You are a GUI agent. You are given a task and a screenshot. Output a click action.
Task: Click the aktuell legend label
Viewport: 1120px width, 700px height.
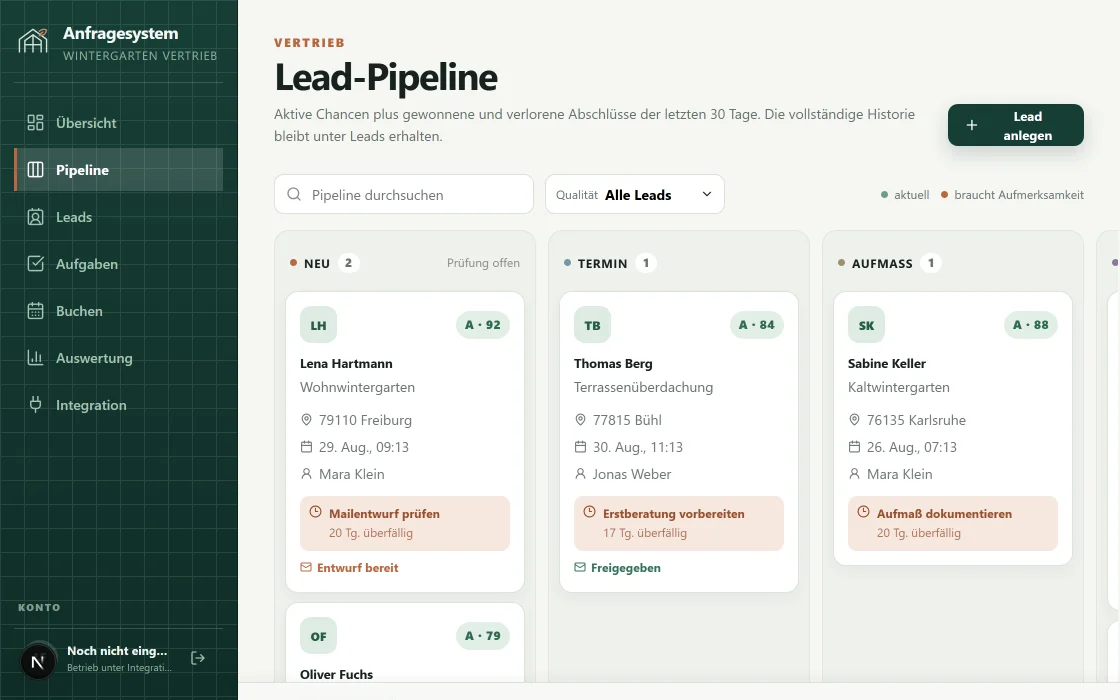911,195
